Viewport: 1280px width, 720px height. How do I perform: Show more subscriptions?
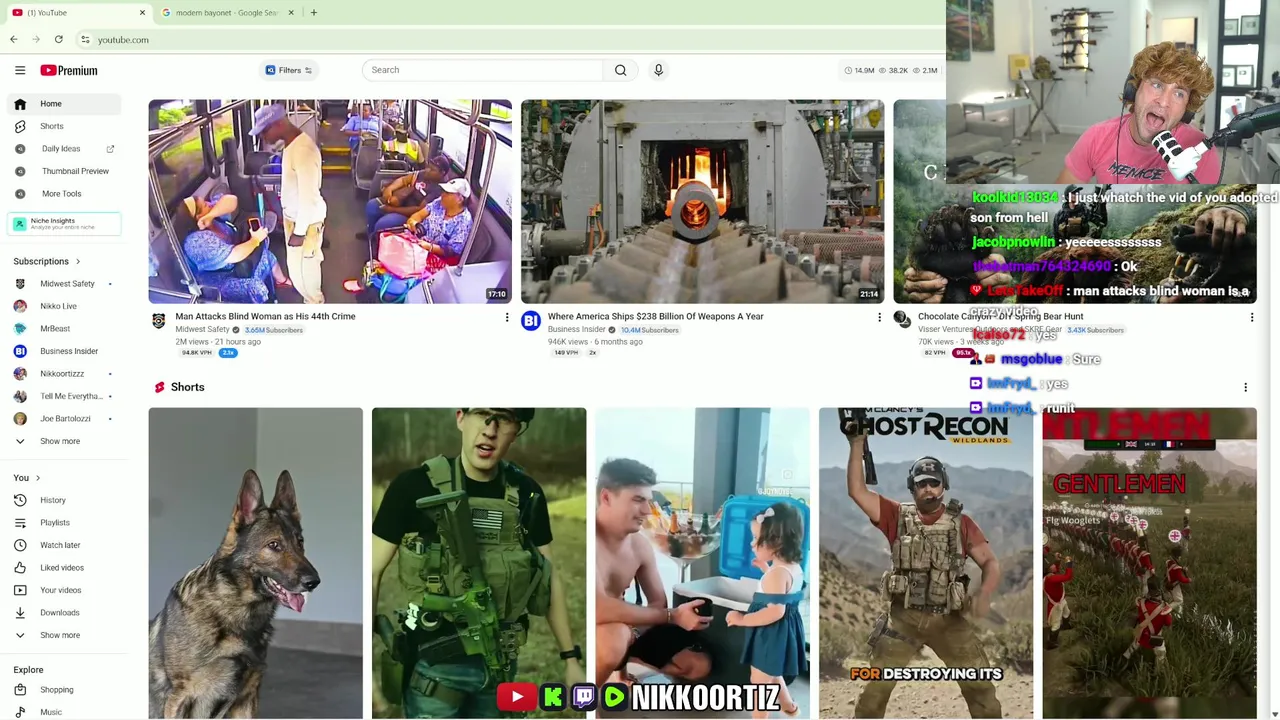click(64, 441)
